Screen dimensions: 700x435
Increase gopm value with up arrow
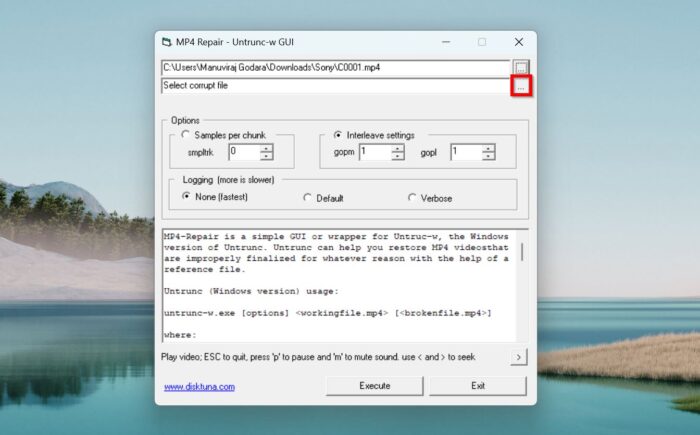398,148
